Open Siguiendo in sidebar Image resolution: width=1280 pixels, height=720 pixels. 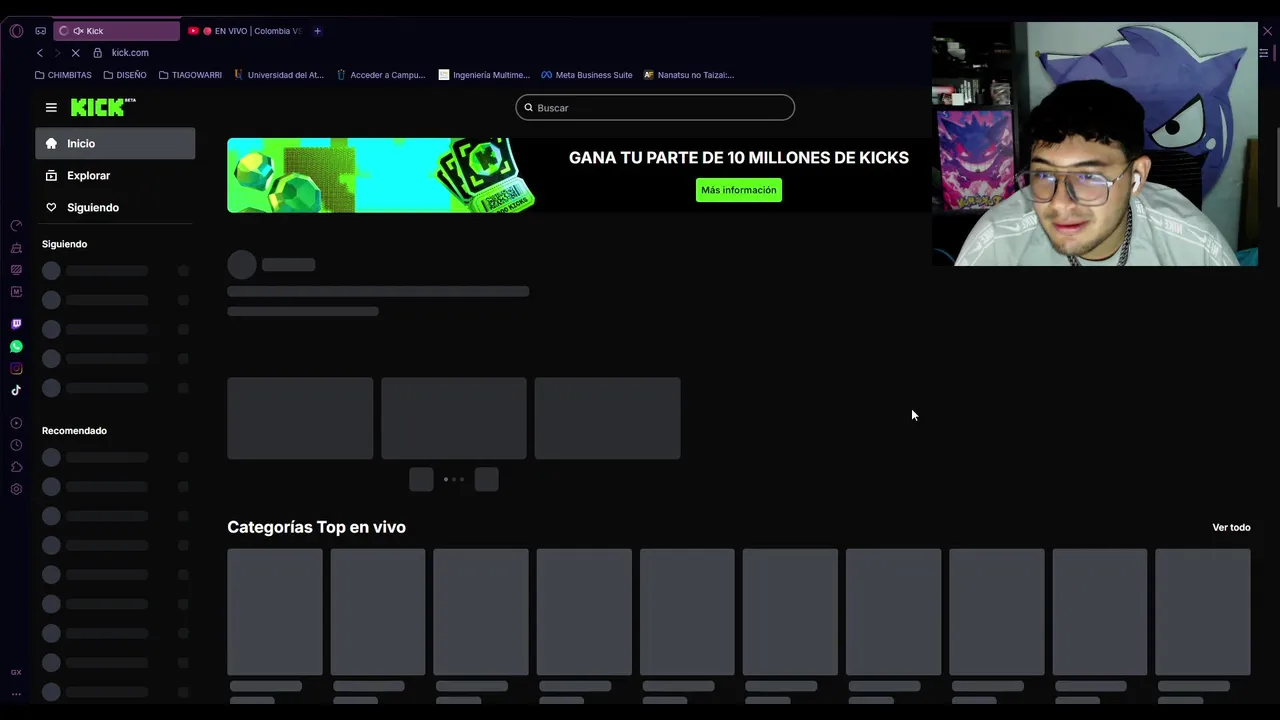pyautogui.click(x=115, y=207)
